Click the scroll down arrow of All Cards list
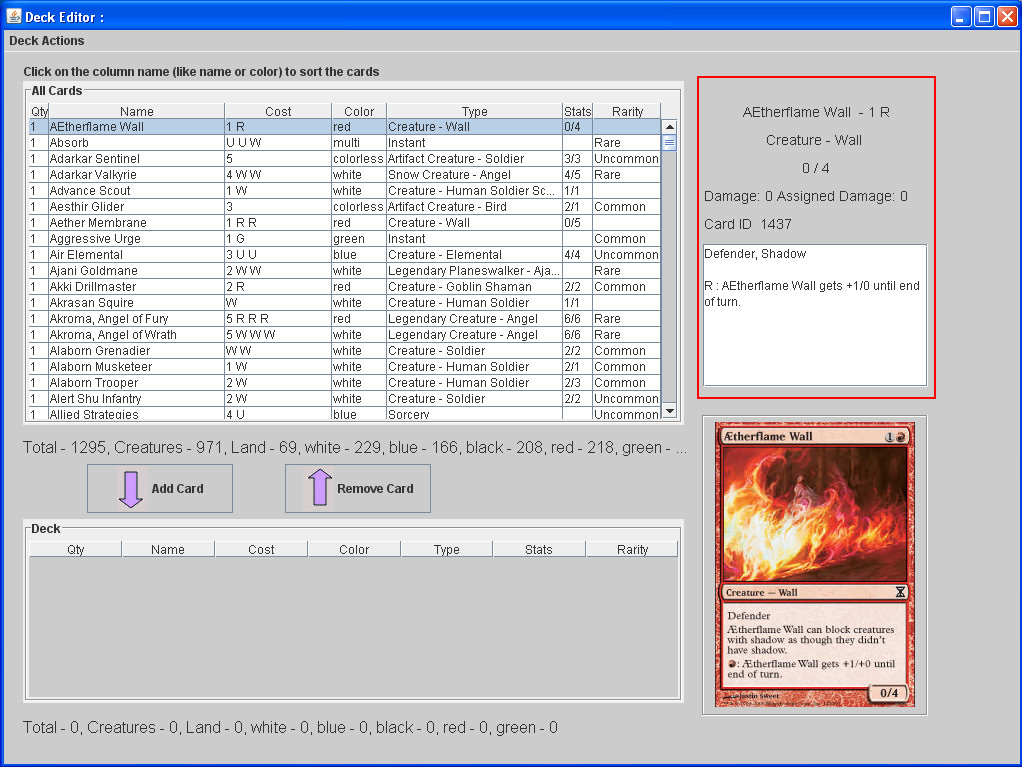Image resolution: width=1022 pixels, height=767 pixels. point(669,411)
